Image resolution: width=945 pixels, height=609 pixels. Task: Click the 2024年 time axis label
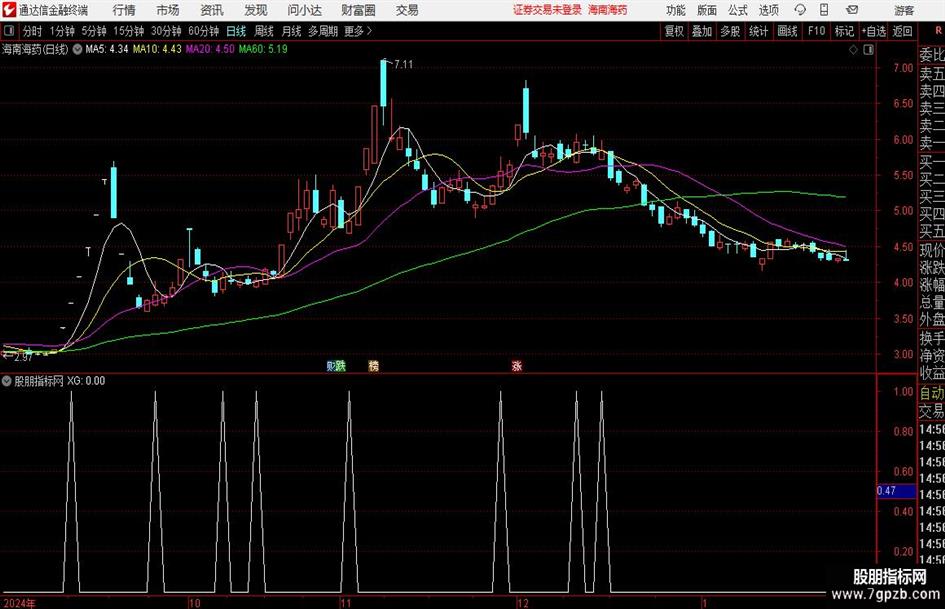tap(19, 603)
